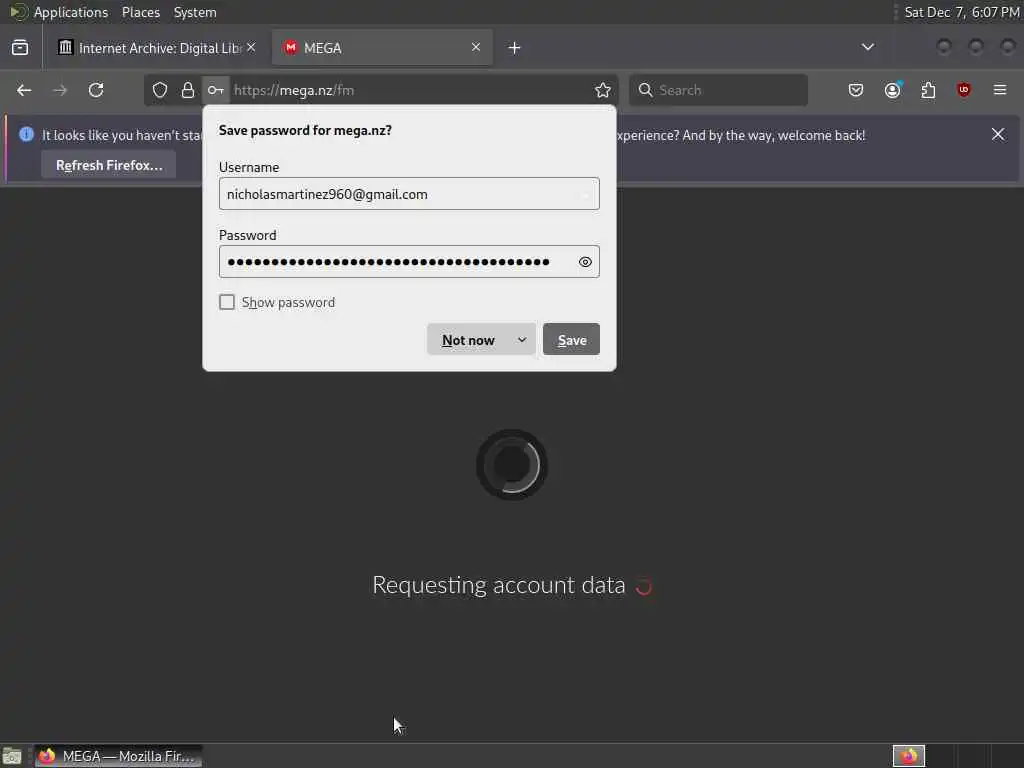This screenshot has width=1024, height=768.
Task: Click the show desktop icon in the bottom panel
Action: tap(12, 756)
